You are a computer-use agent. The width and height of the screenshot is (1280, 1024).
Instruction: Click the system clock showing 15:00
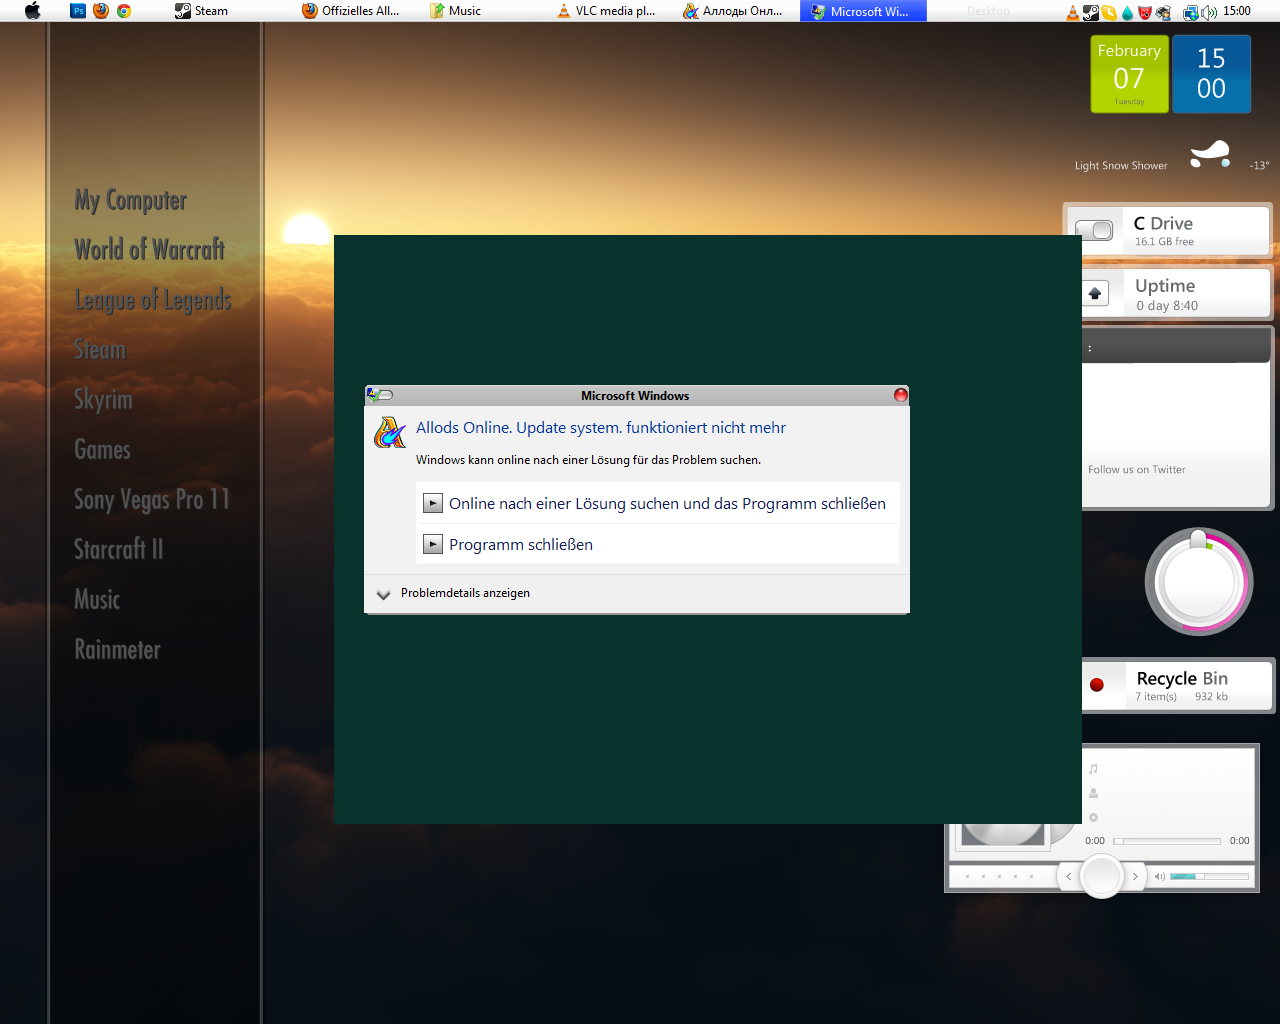tap(1237, 11)
